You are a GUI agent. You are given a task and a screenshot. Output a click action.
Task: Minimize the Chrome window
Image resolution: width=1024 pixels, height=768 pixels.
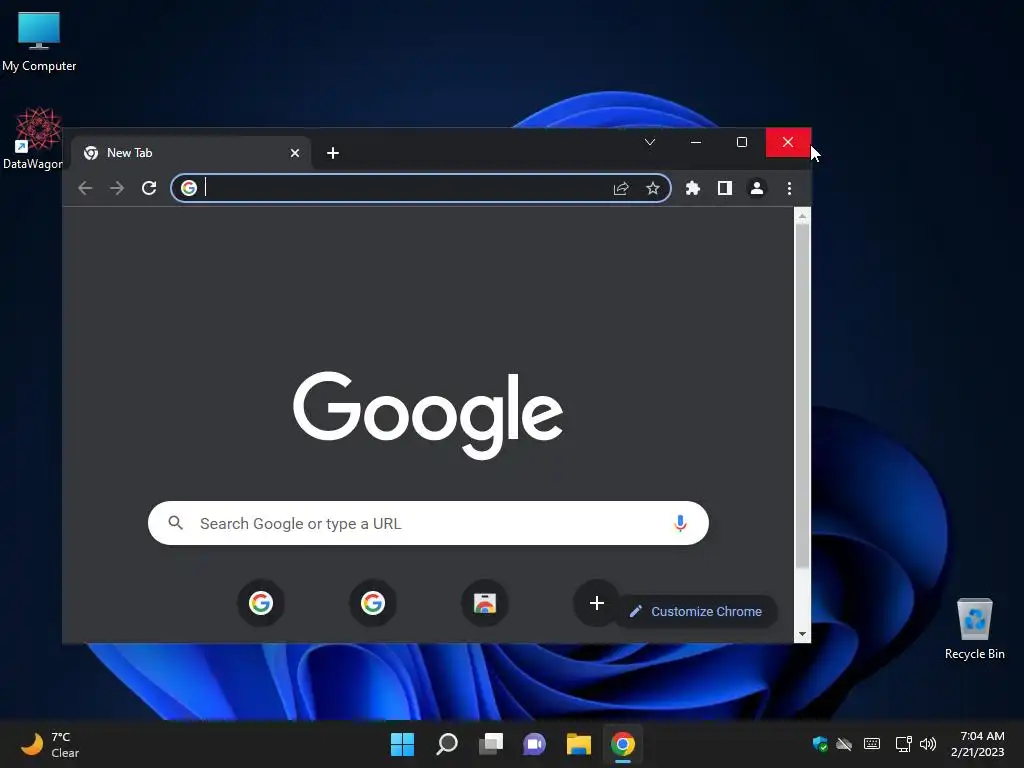696,142
